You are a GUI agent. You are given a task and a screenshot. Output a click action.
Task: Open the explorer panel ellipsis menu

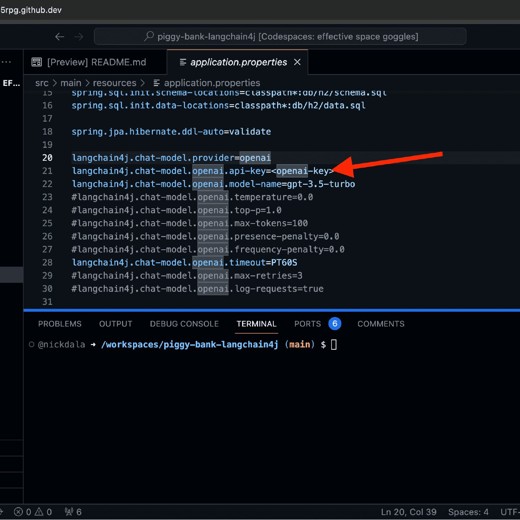6,62
